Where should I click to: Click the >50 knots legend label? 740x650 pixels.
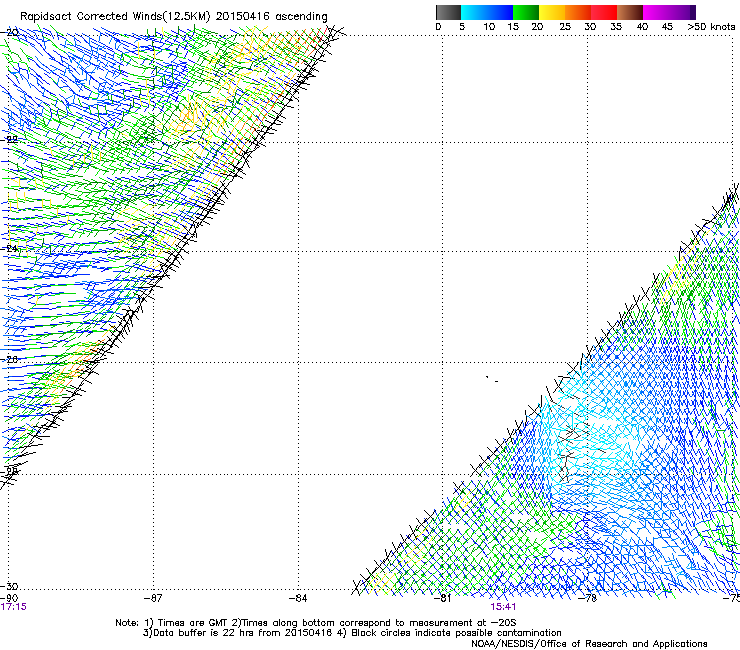coord(711,26)
